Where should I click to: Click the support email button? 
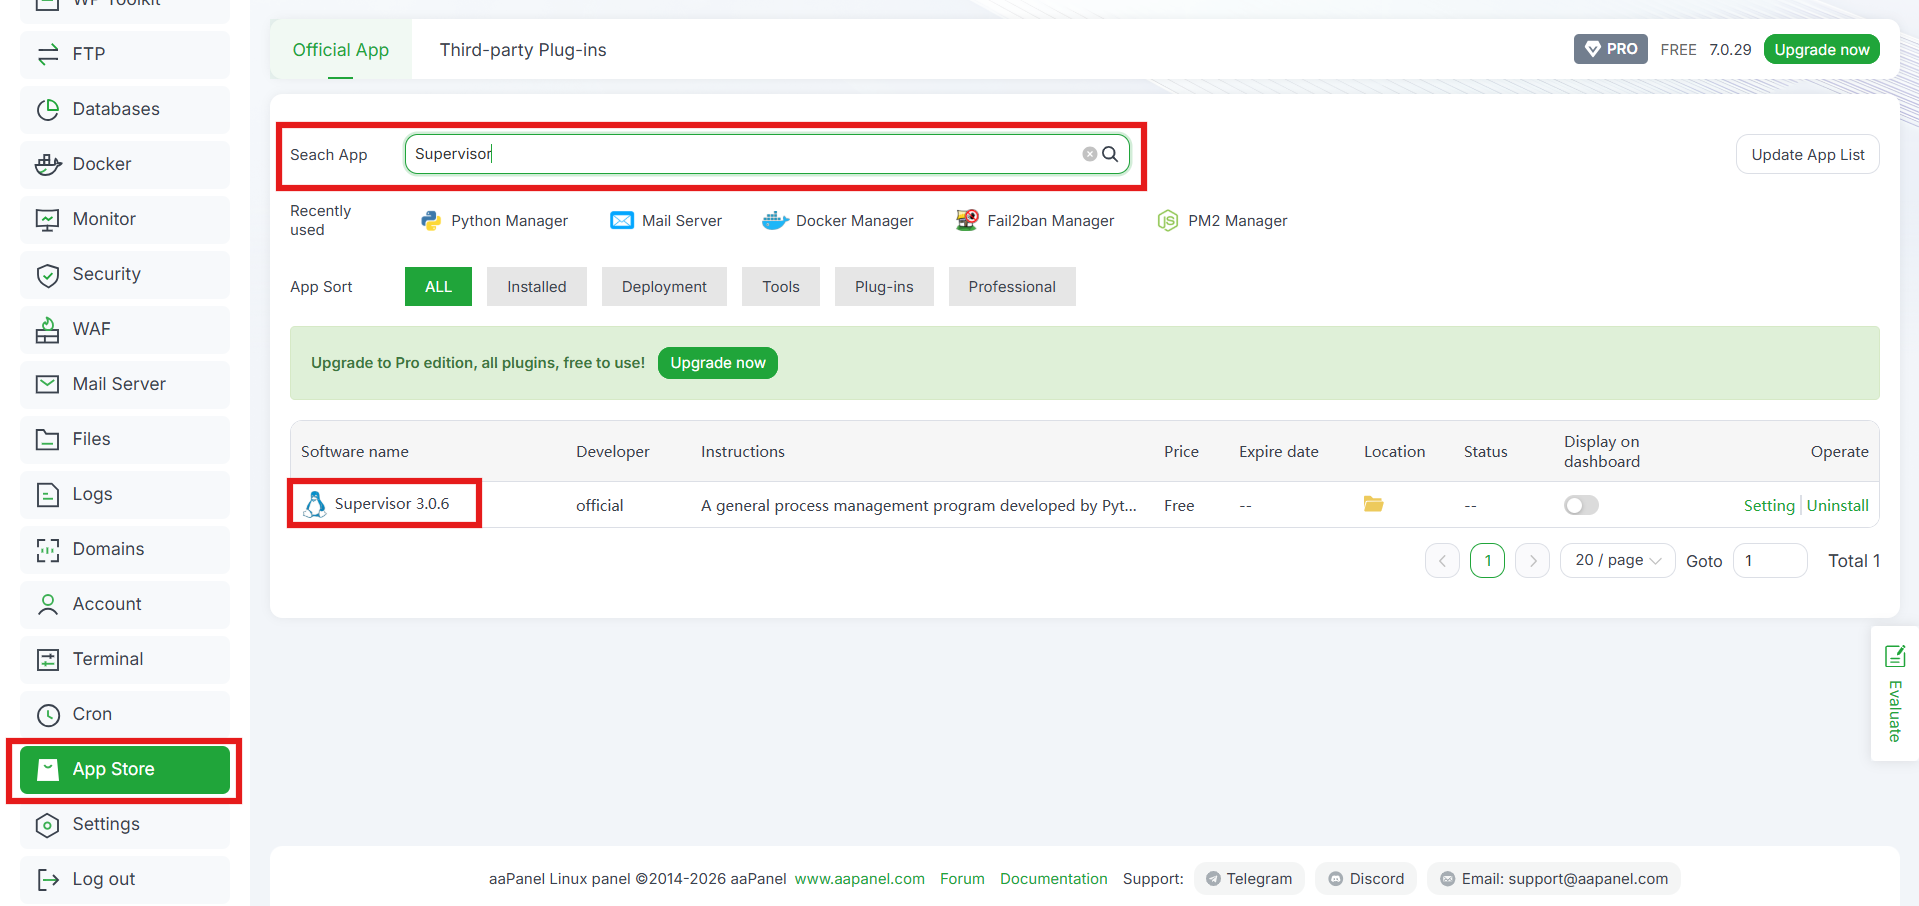(1554, 879)
